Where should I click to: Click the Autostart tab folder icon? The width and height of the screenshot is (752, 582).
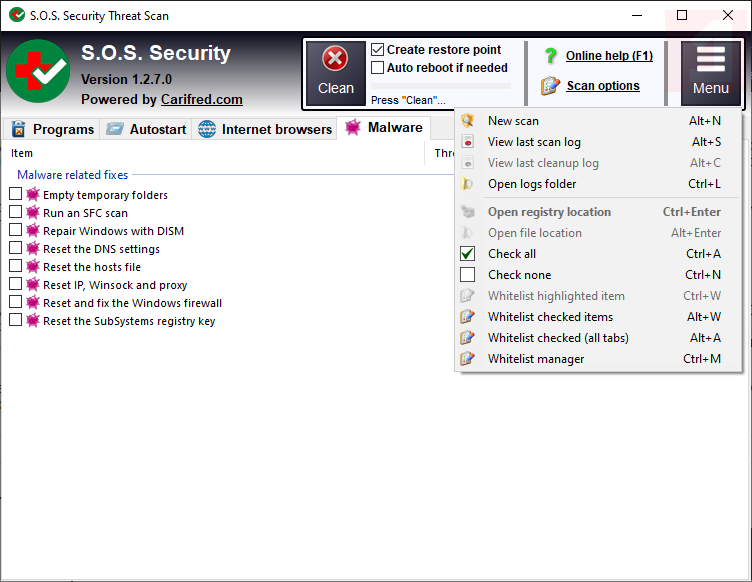click(115, 129)
